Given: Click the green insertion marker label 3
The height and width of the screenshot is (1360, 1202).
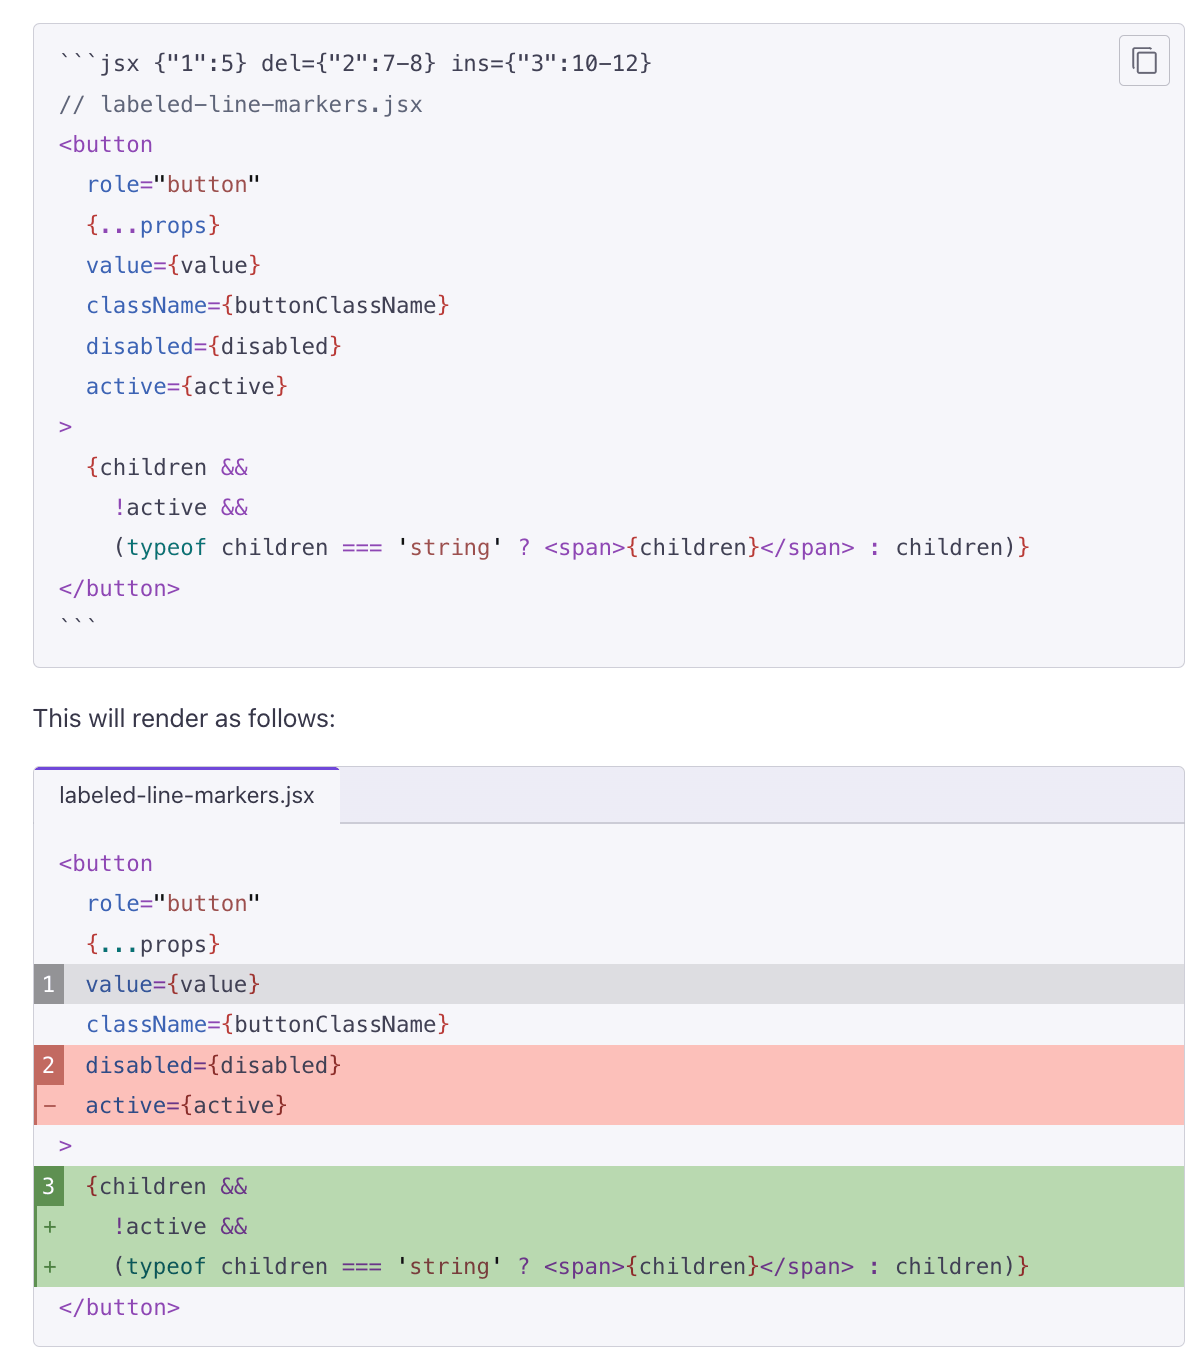Looking at the screenshot, I should click(x=49, y=1187).
